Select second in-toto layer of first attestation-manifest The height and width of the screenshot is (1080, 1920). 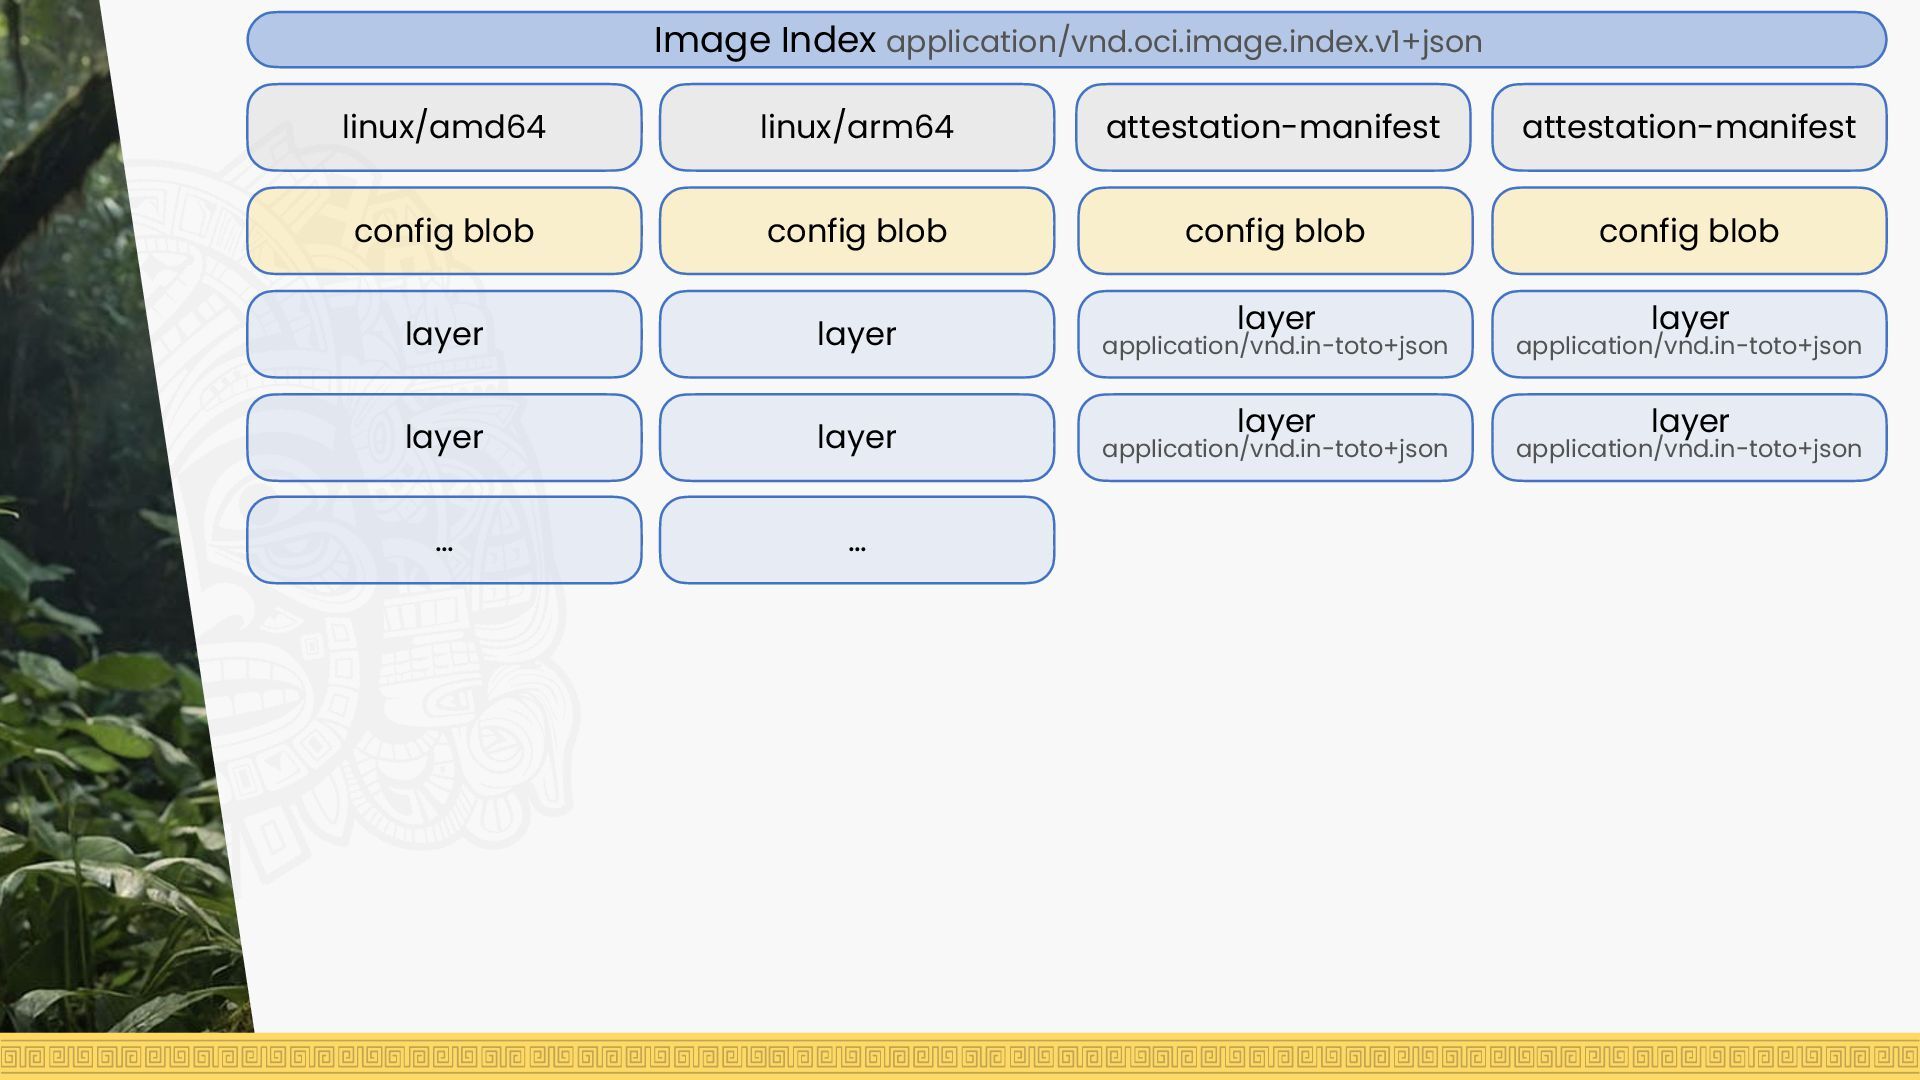click(x=1275, y=437)
